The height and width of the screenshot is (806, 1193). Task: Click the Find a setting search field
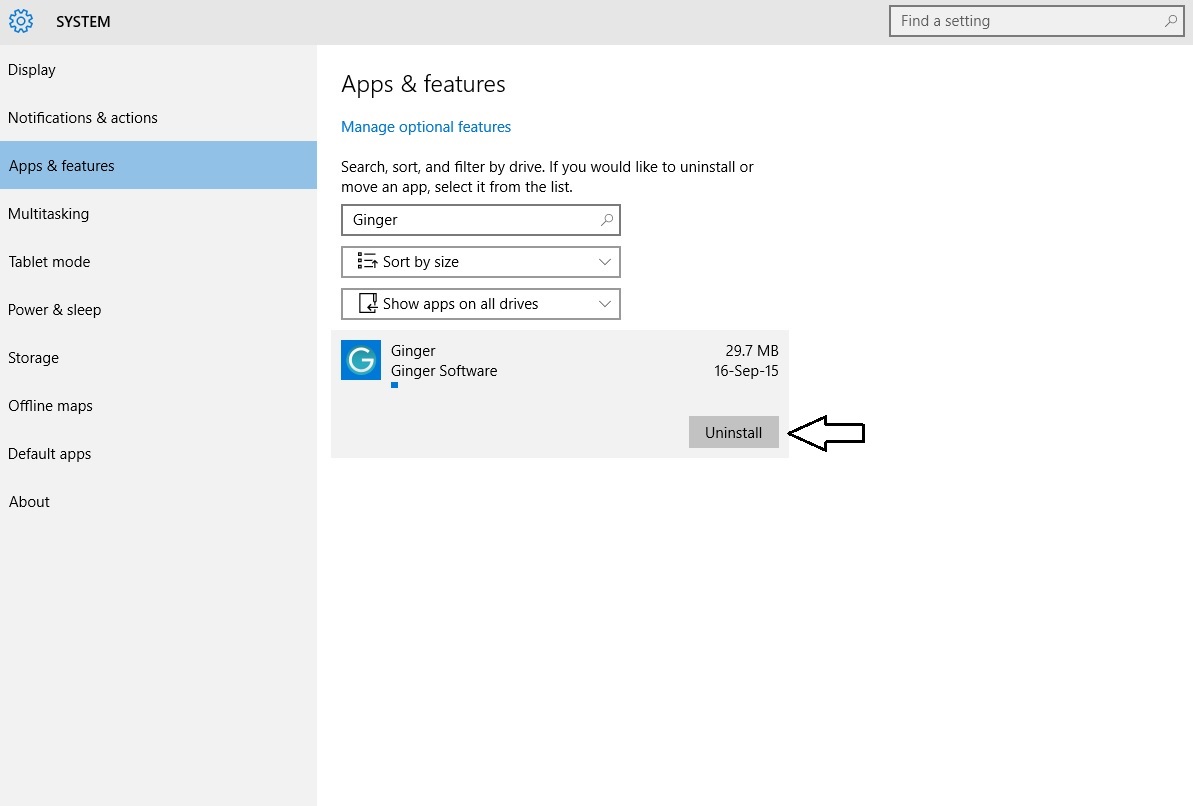click(1036, 21)
